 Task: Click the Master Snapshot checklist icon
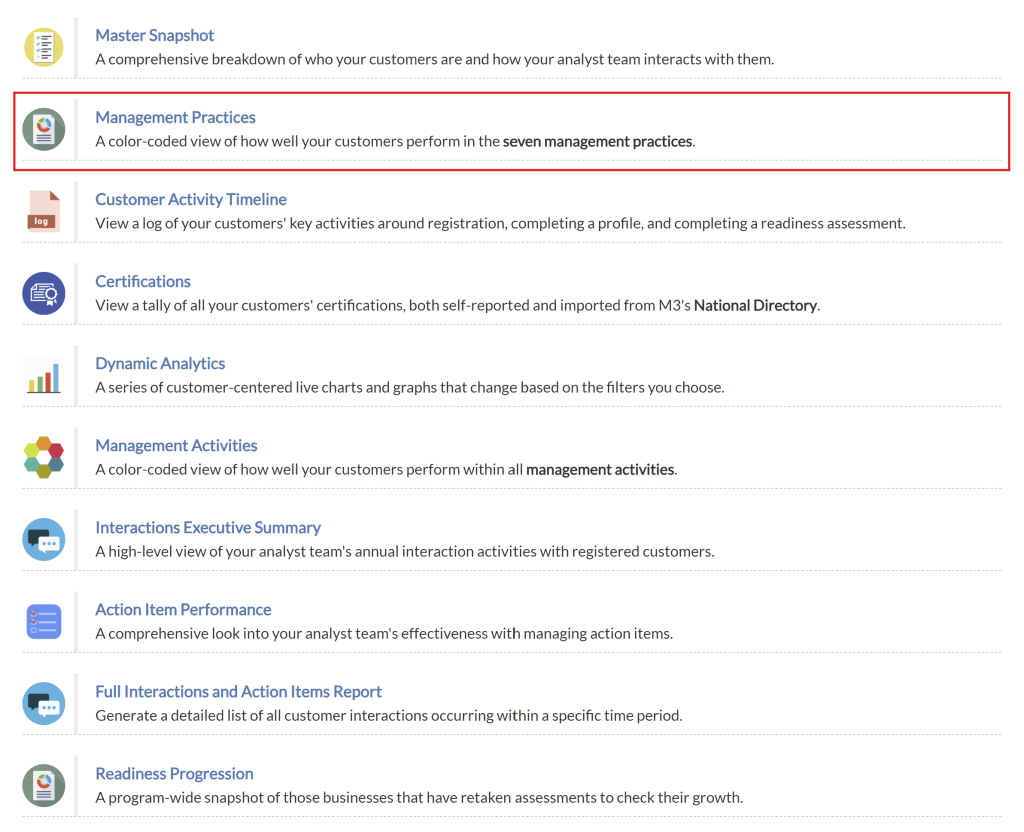click(43, 47)
